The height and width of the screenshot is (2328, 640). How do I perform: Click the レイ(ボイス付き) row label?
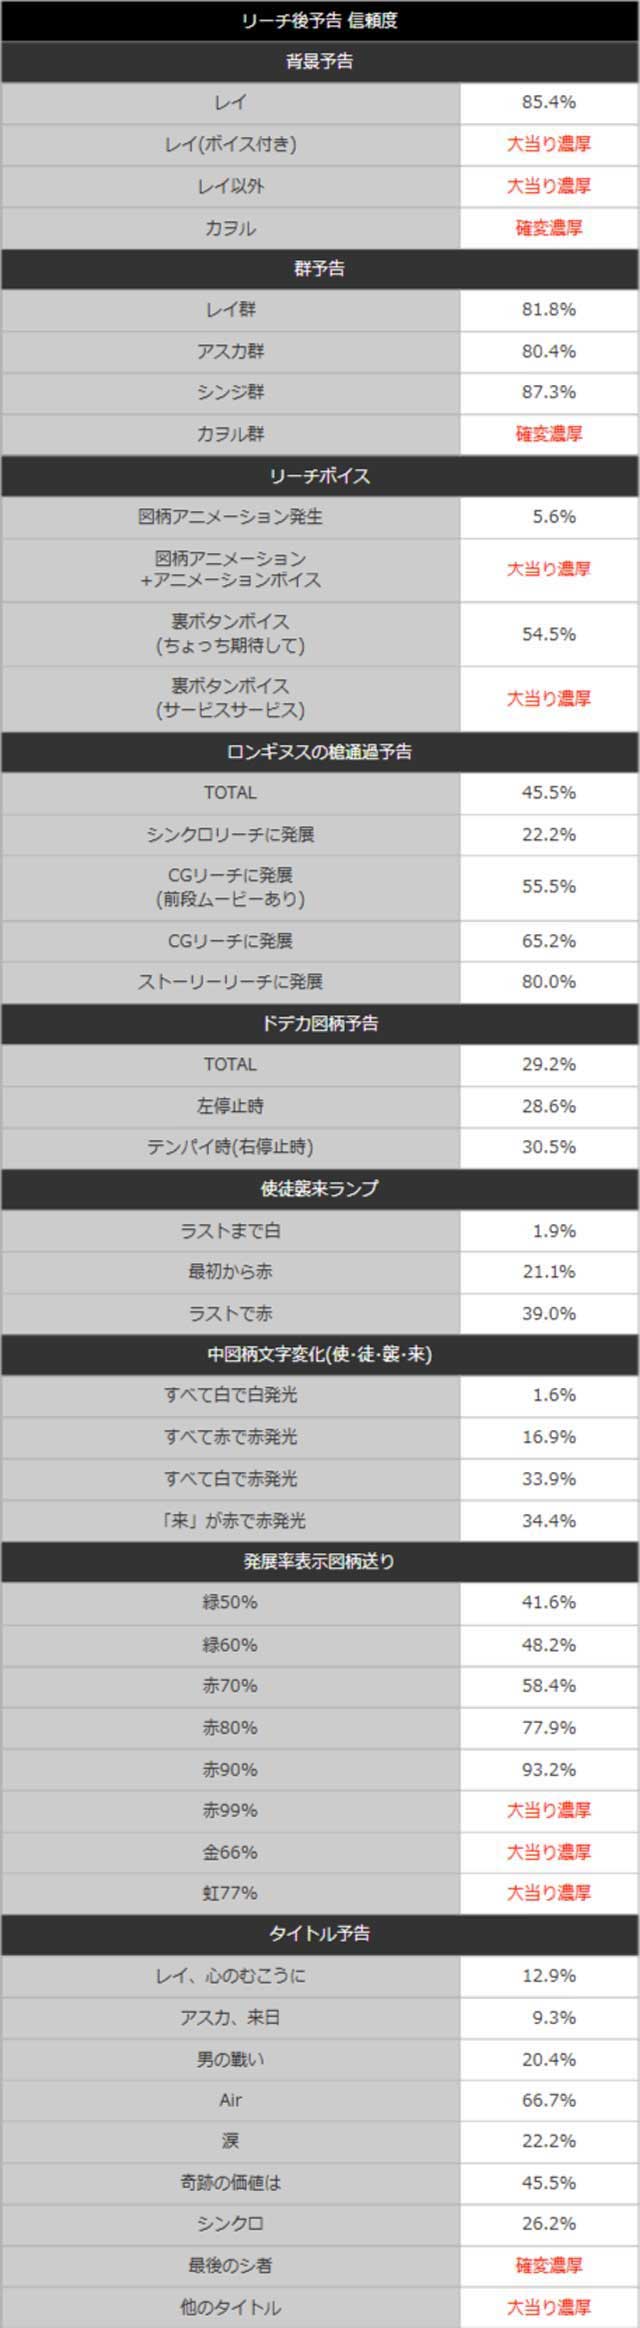tap(230, 144)
